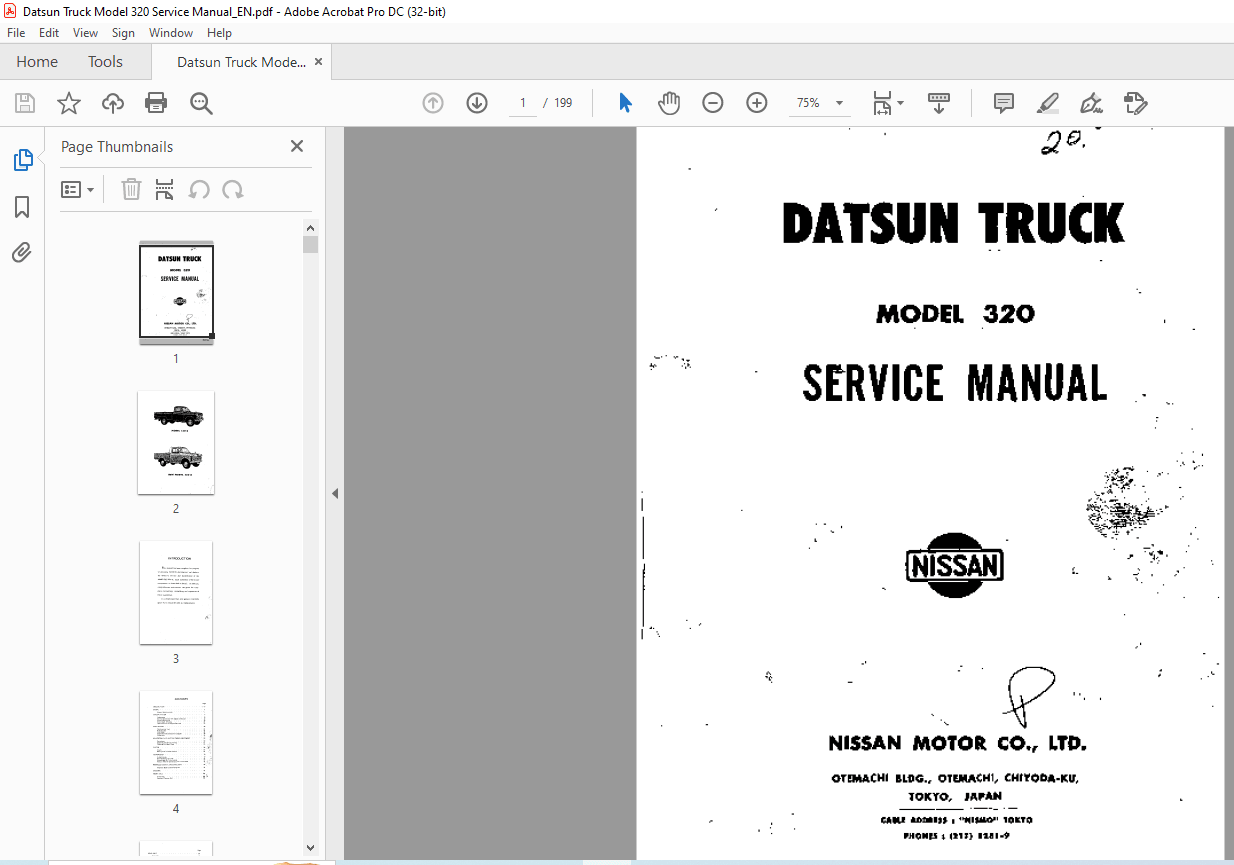Collapse the navigation pane arrow
The image size is (1234, 865).
tap(335, 493)
